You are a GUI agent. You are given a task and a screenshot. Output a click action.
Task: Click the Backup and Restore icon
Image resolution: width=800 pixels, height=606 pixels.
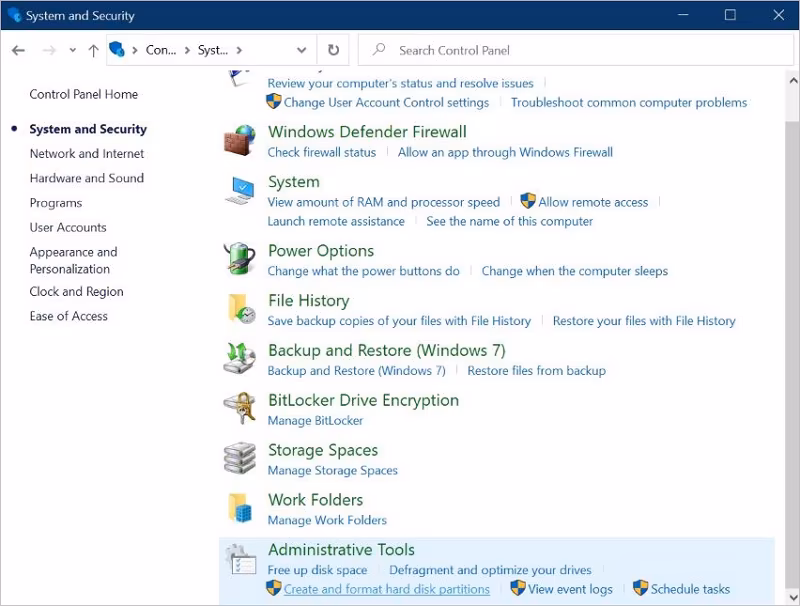(239, 358)
